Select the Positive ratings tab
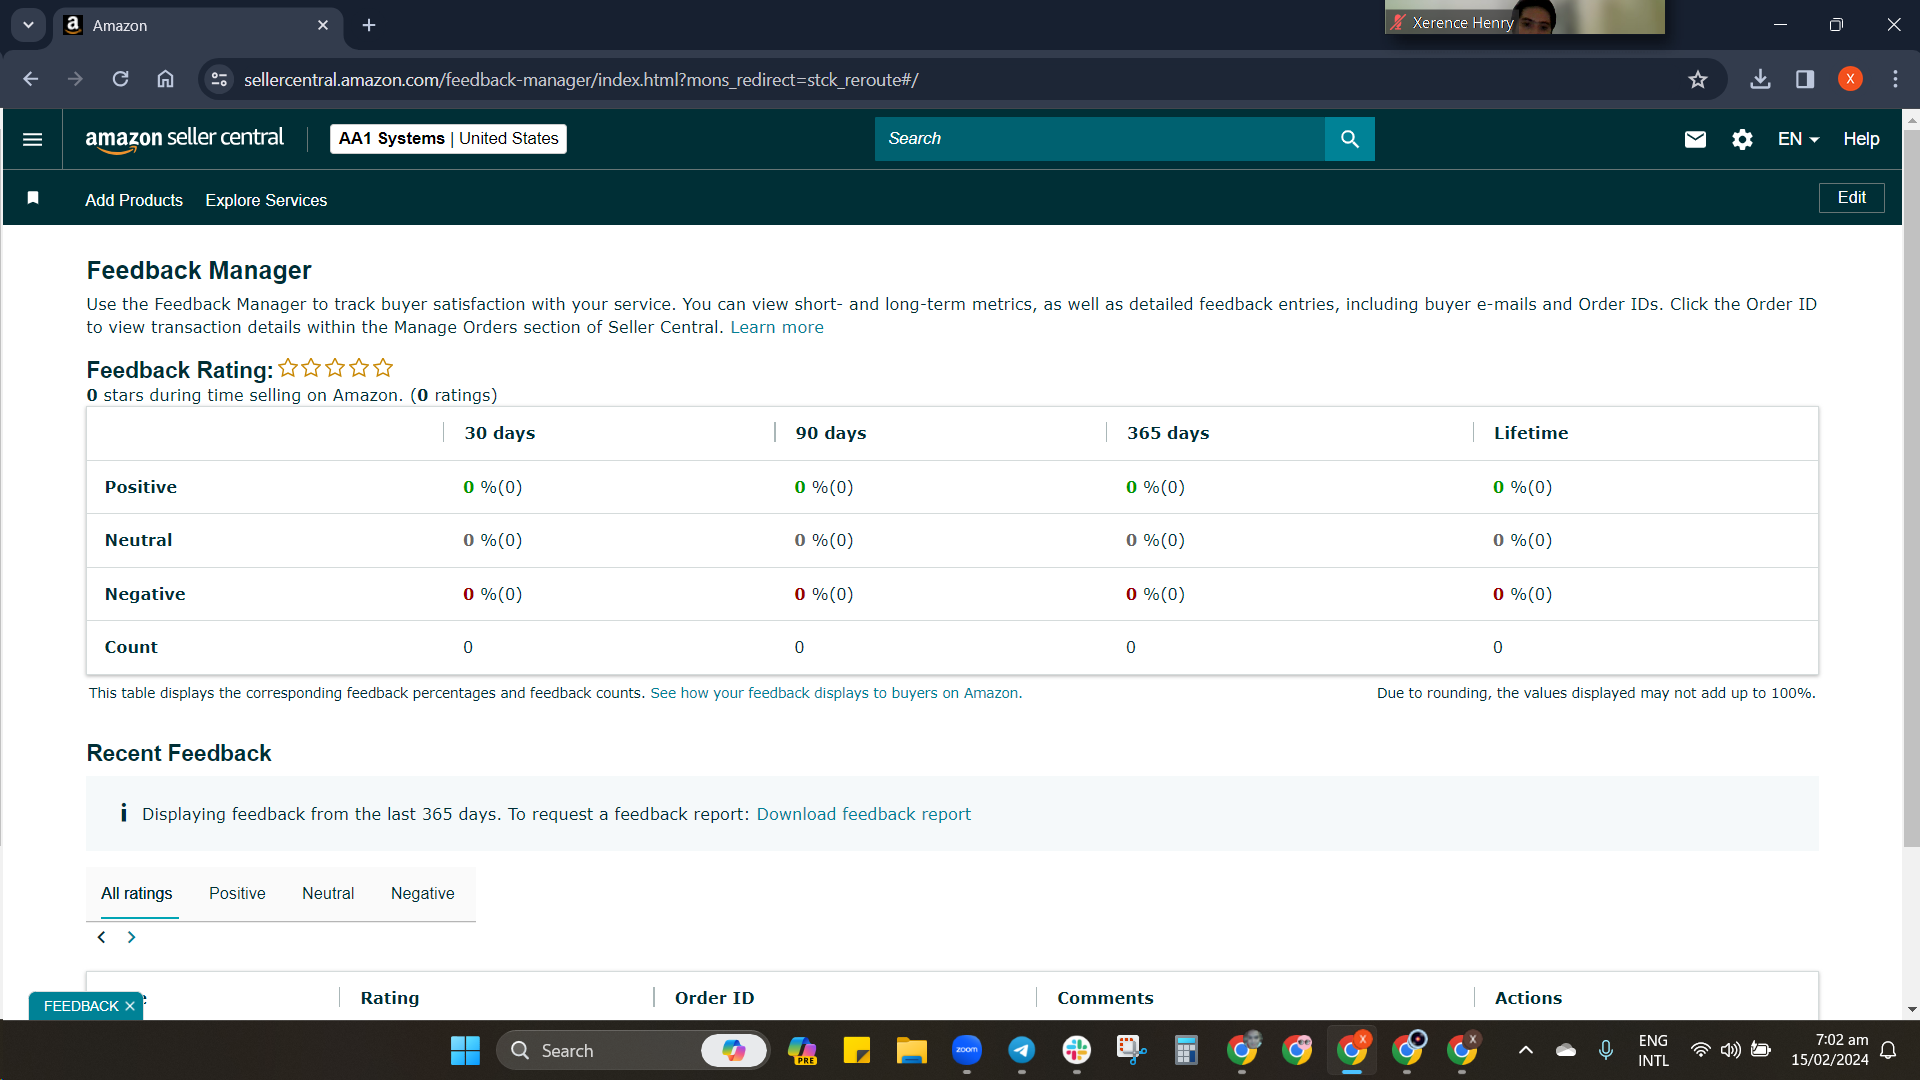Viewport: 1920px width, 1080px height. tap(237, 893)
